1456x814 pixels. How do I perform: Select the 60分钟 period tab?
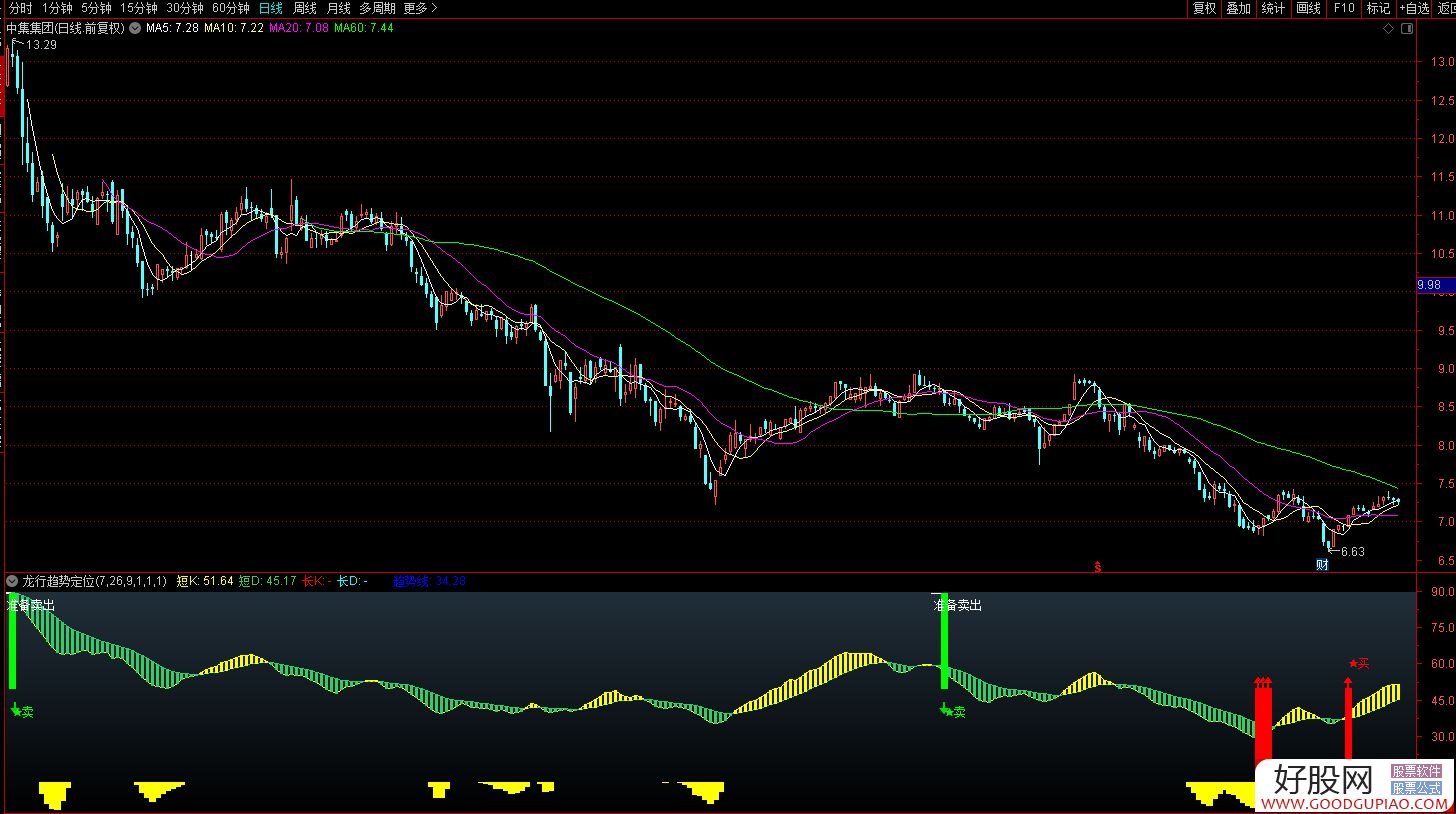click(231, 8)
